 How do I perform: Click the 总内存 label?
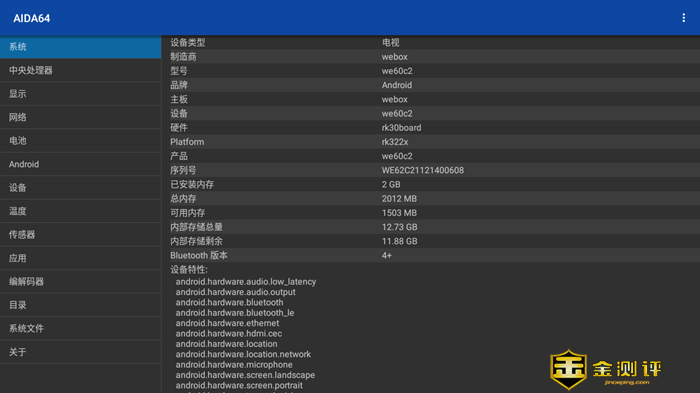coord(183,199)
